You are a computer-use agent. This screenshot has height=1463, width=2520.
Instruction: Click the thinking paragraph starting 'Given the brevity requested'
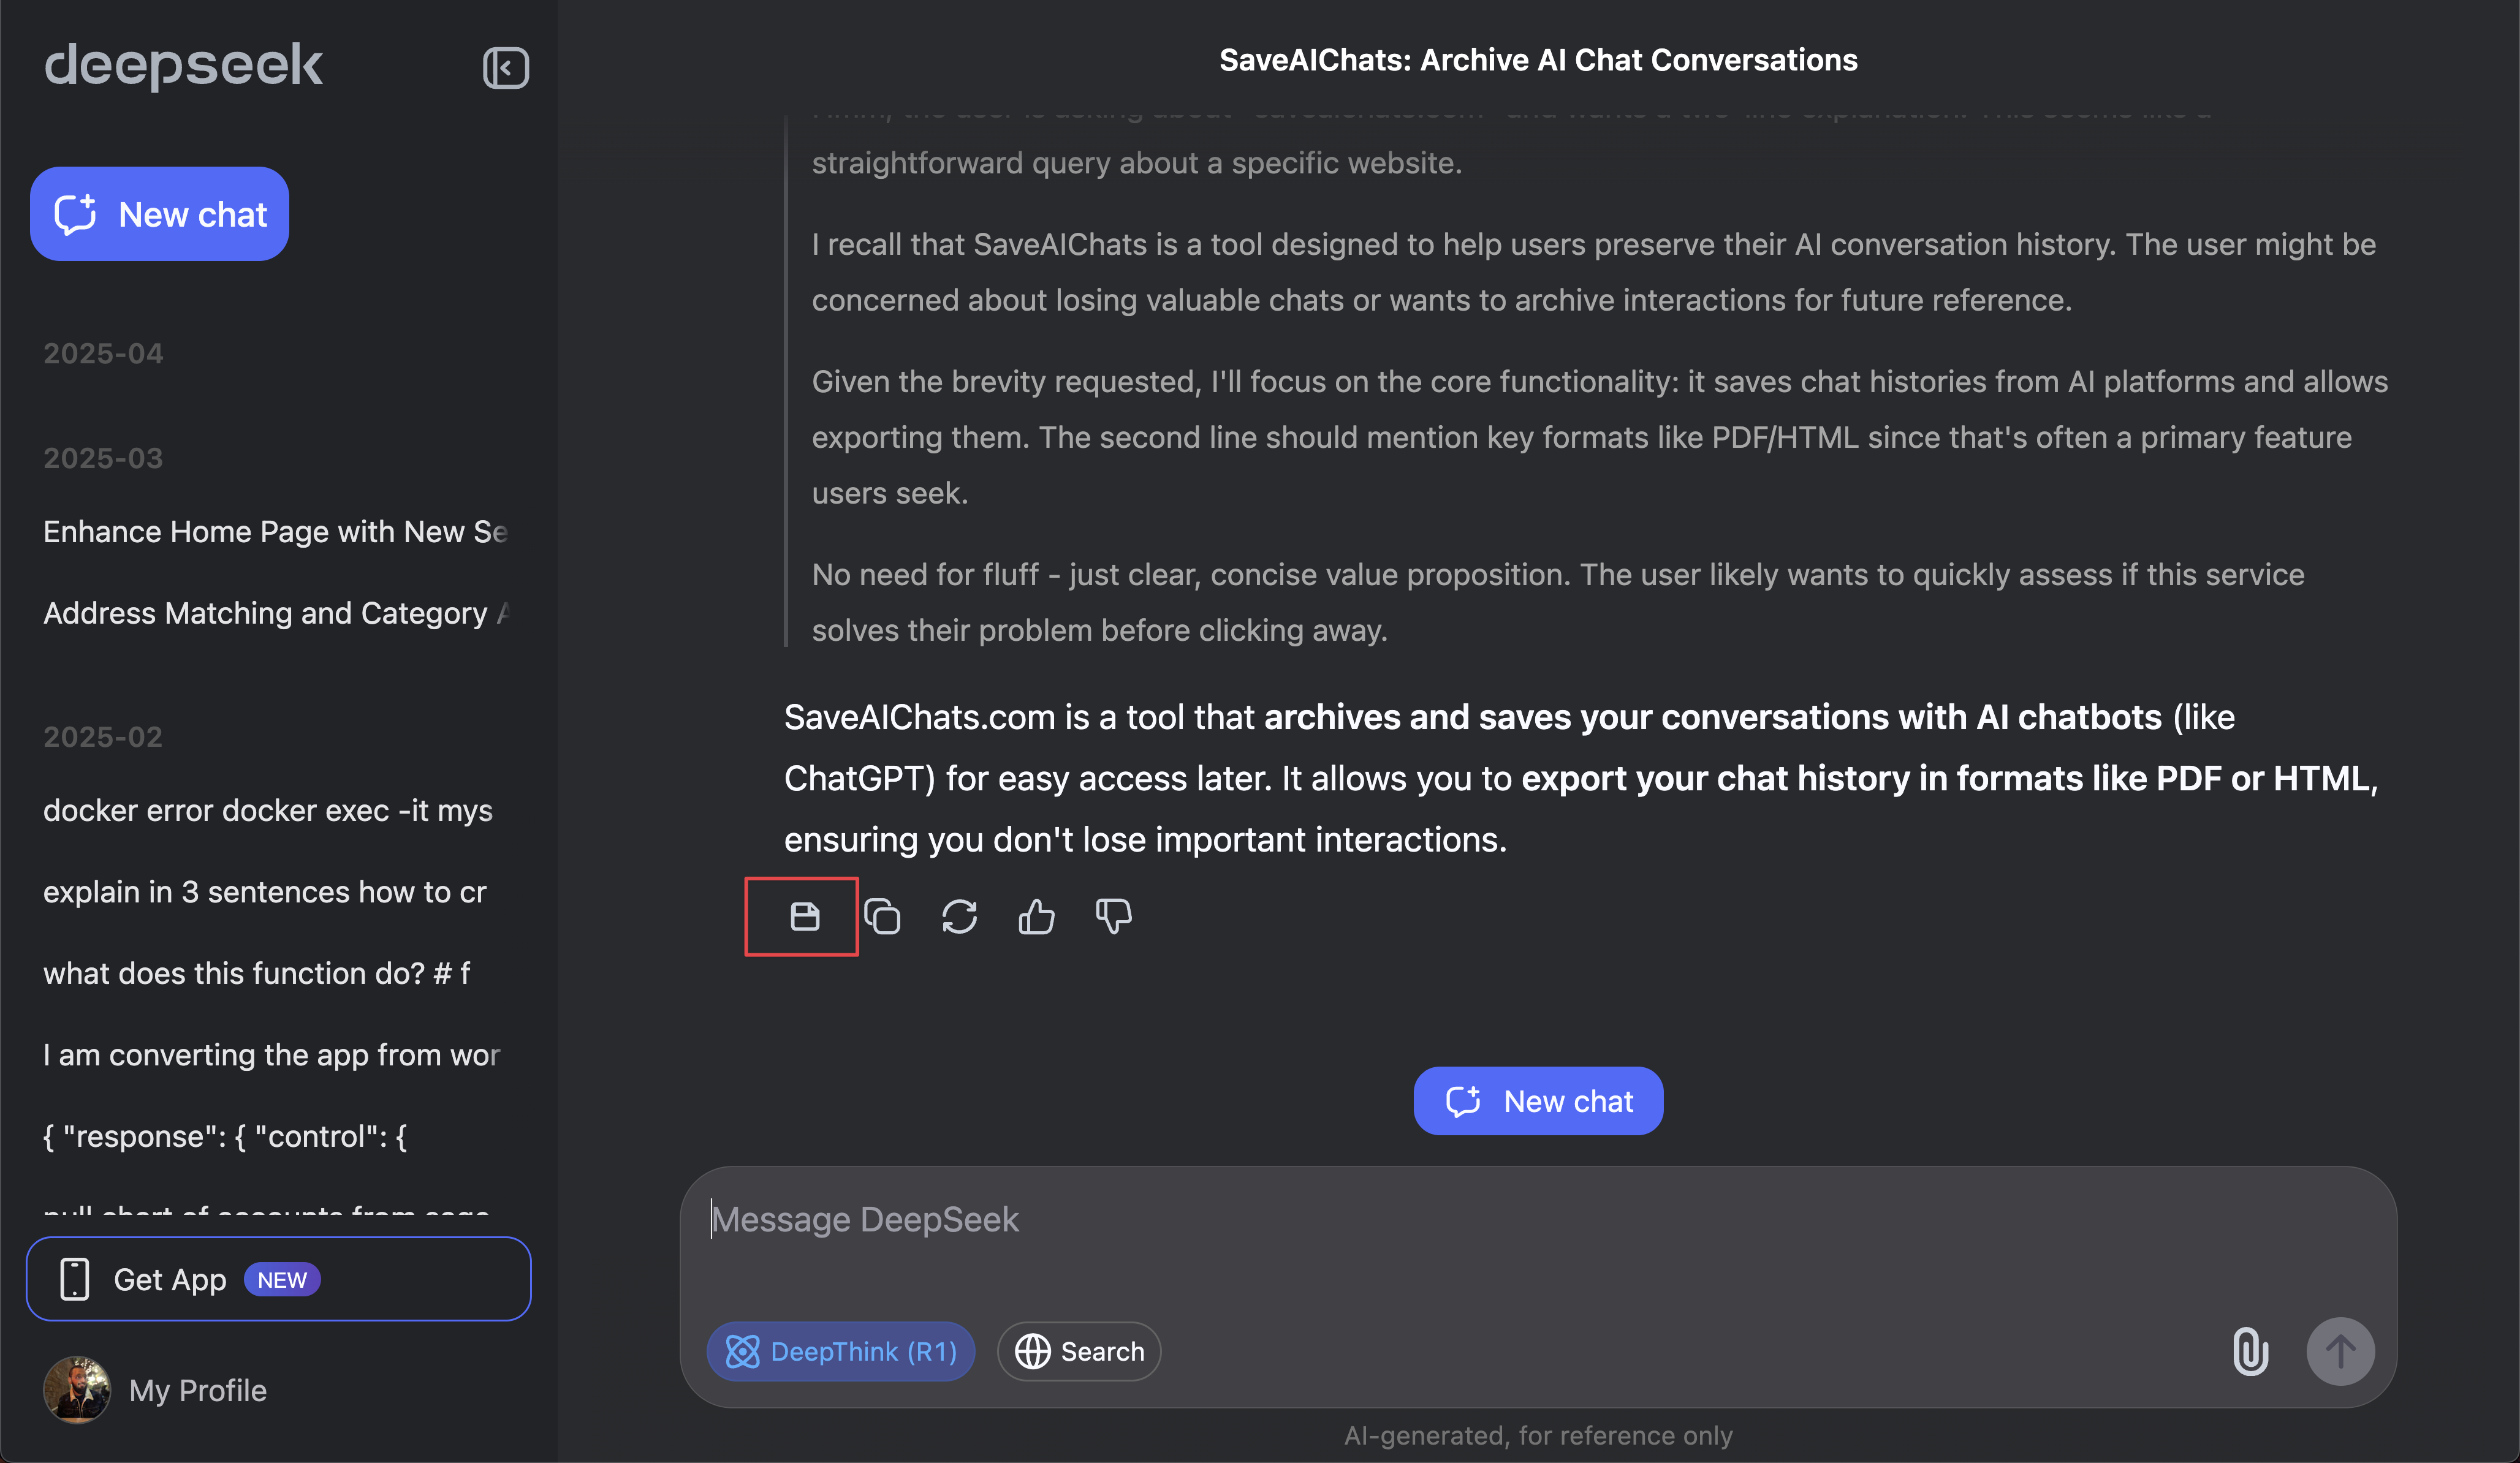coord(1600,437)
